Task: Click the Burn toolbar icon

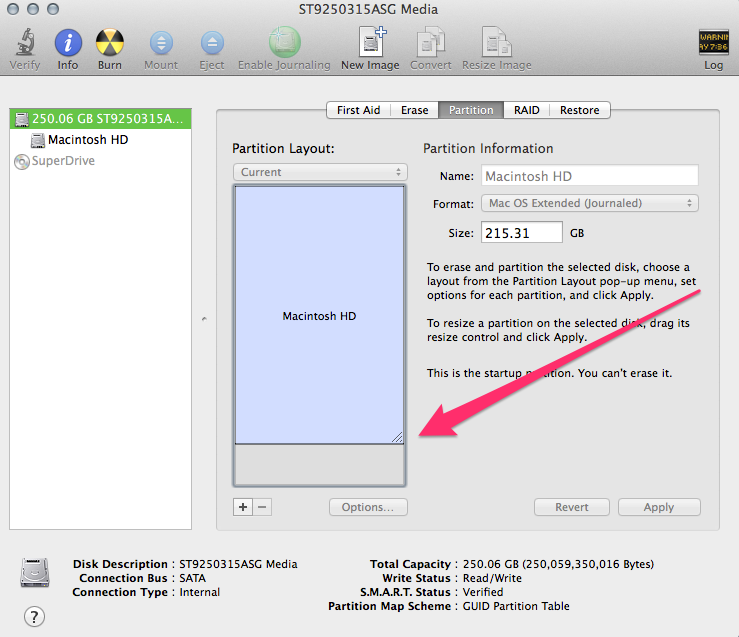Action: pyautogui.click(x=110, y=43)
